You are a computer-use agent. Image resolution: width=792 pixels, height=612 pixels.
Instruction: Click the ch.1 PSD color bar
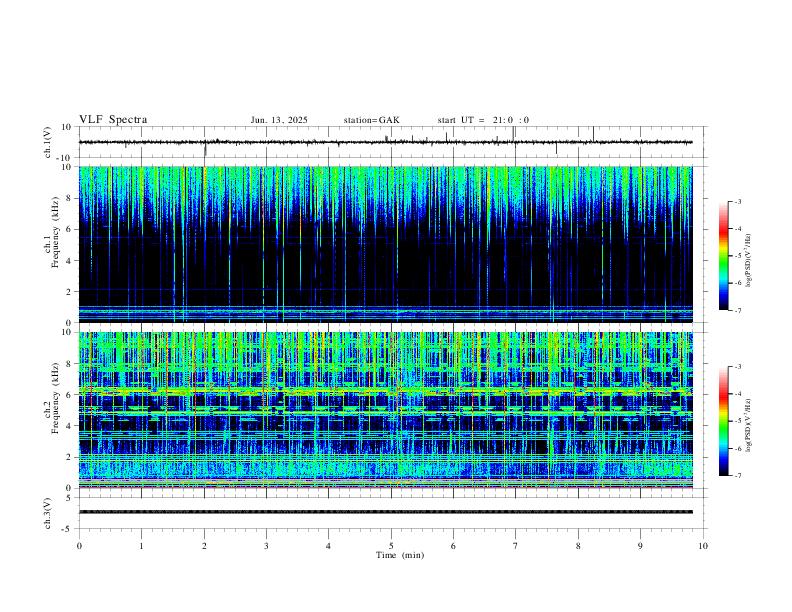pyautogui.click(x=723, y=256)
